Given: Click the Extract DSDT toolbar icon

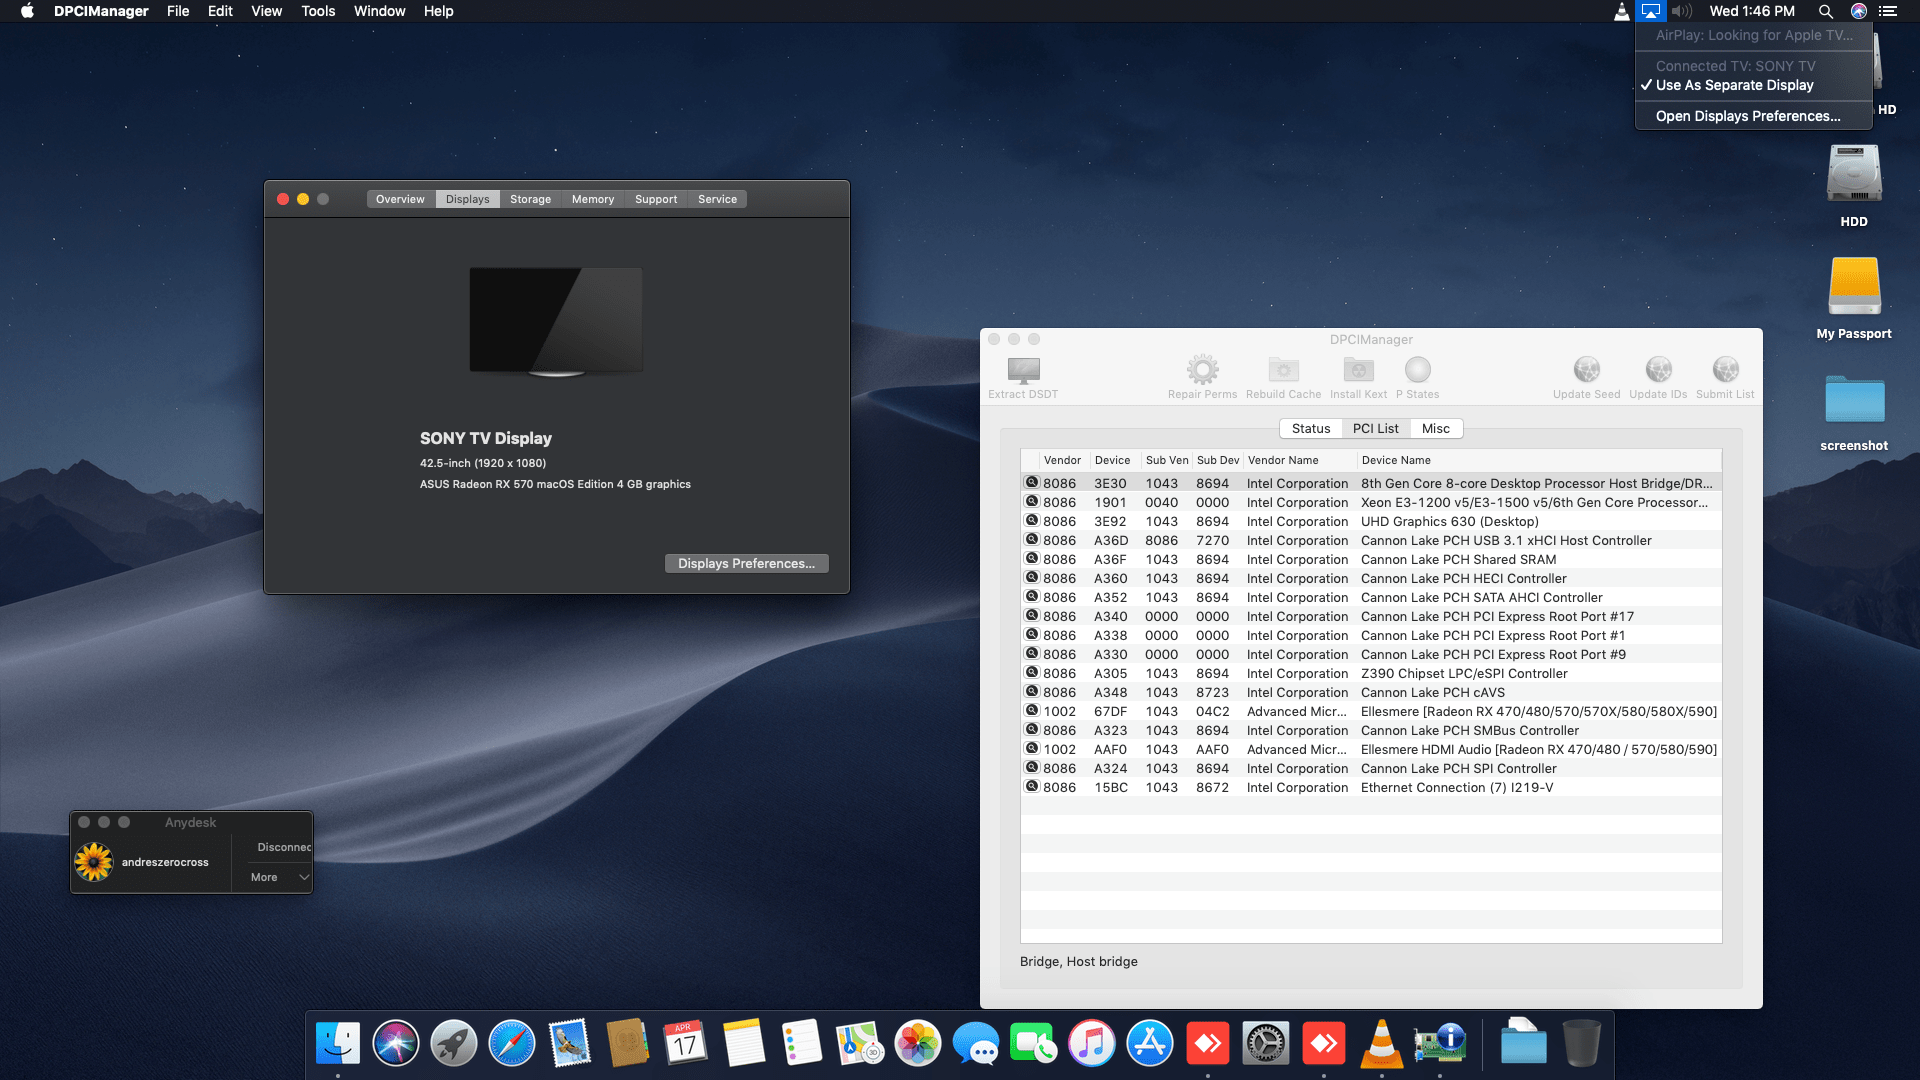Looking at the screenshot, I should [1023, 371].
